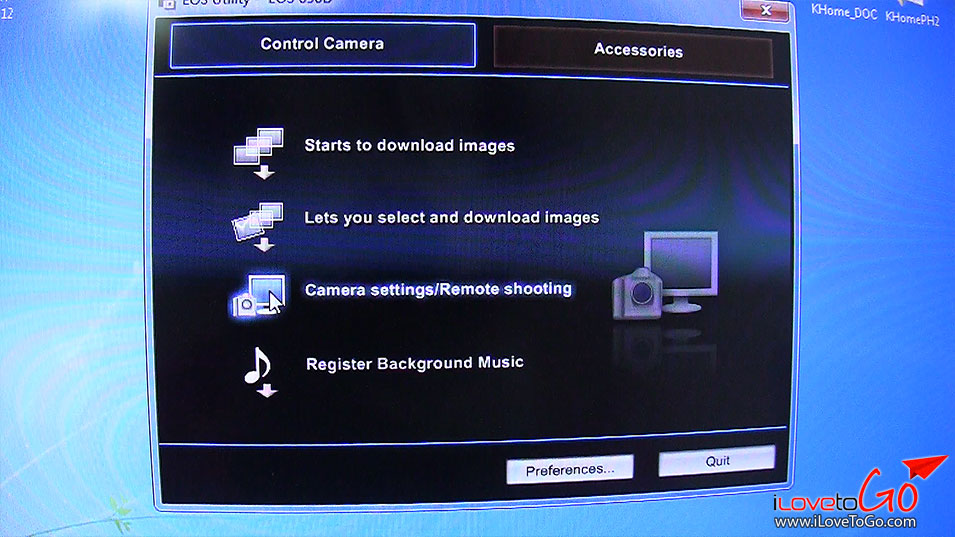The height and width of the screenshot is (537, 955).
Task: Quit the EOS Utility
Action: [717, 461]
